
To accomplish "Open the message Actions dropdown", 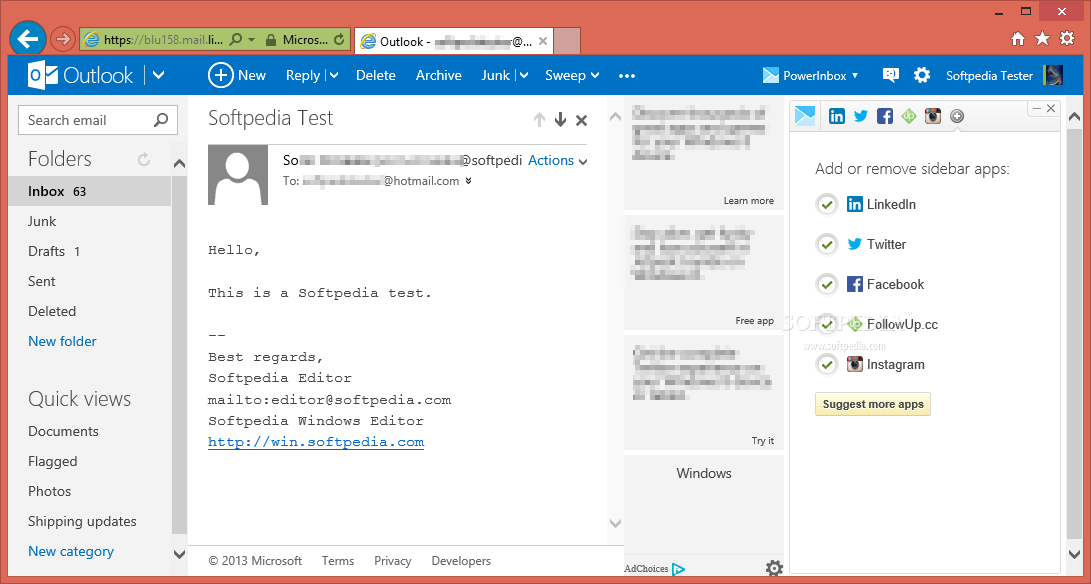I will 558,161.
